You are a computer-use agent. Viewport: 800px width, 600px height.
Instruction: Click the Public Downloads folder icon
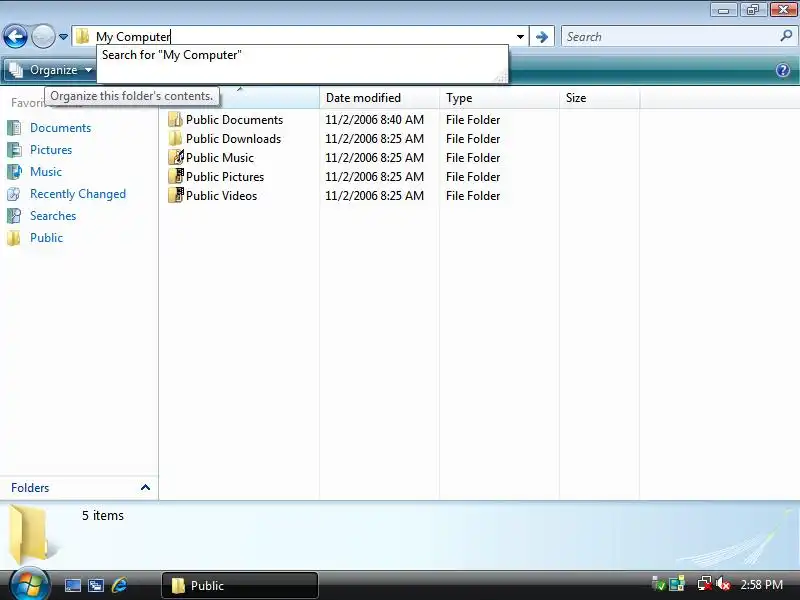[176, 138]
